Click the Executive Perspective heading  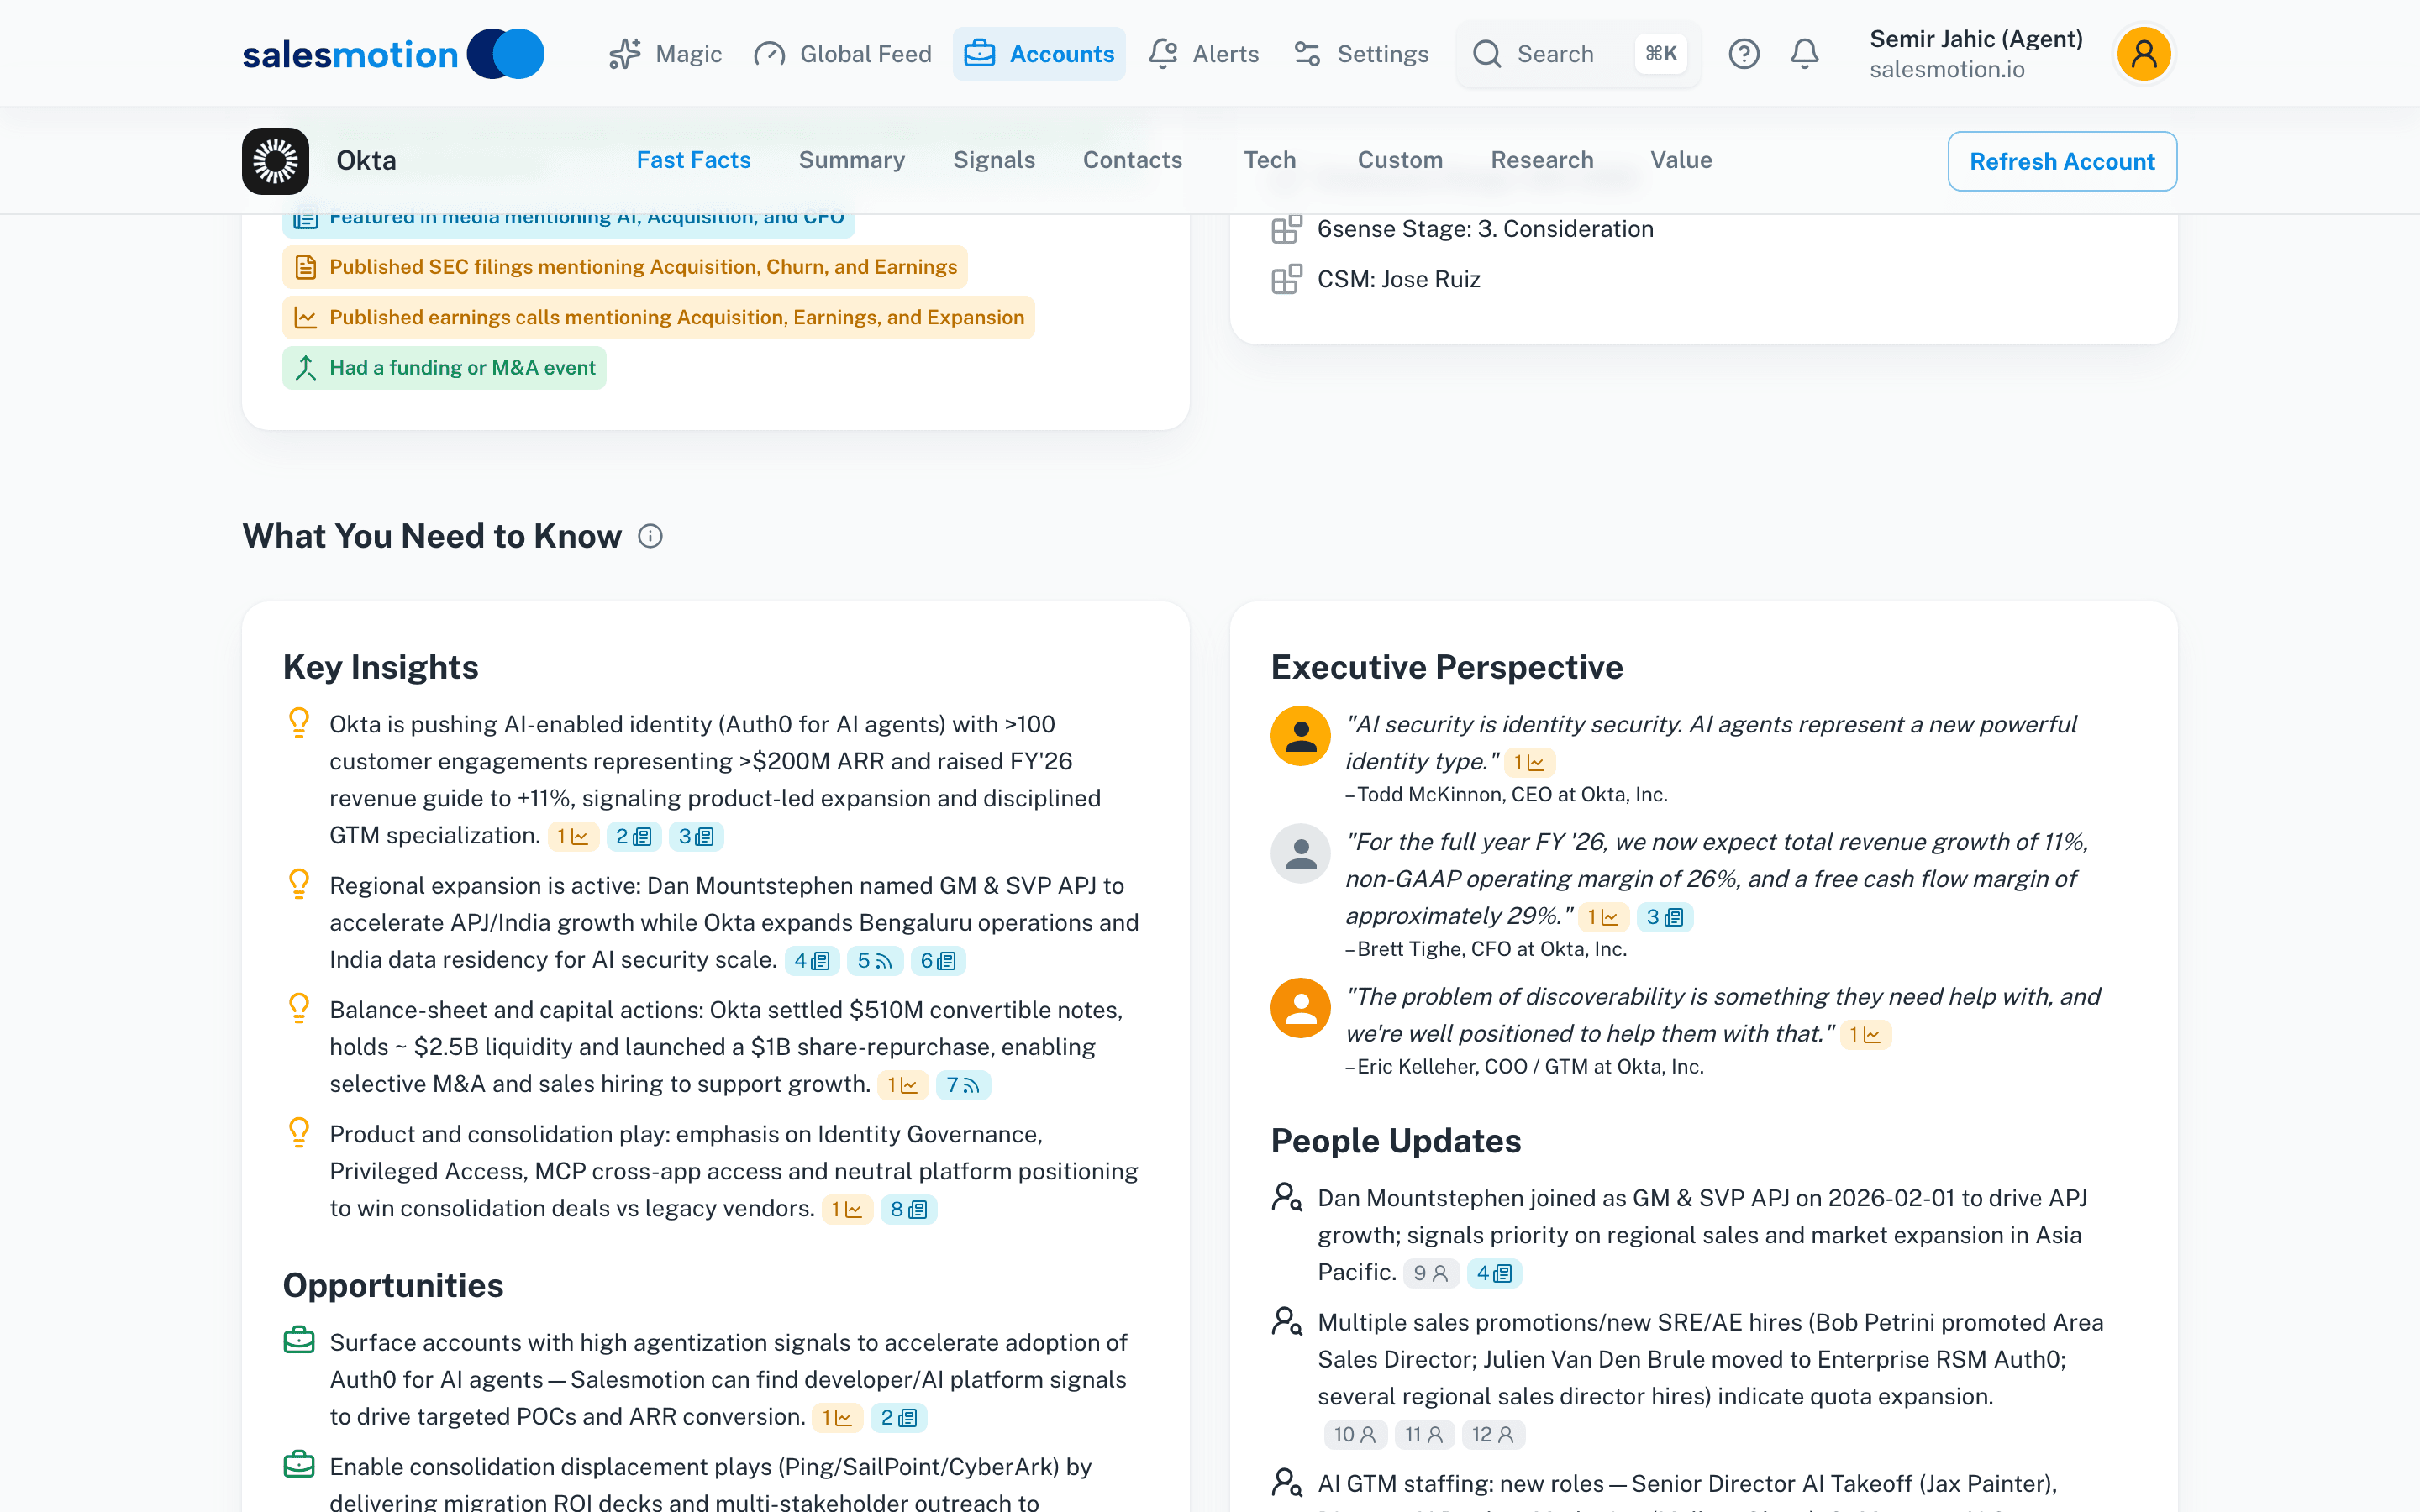click(1446, 667)
